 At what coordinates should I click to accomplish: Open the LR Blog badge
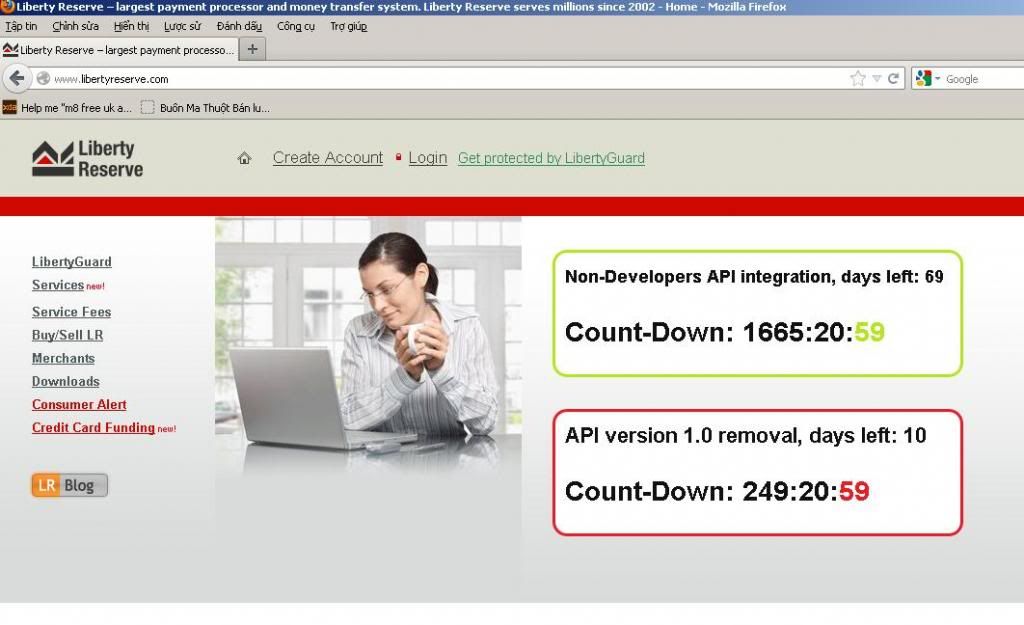pos(69,485)
